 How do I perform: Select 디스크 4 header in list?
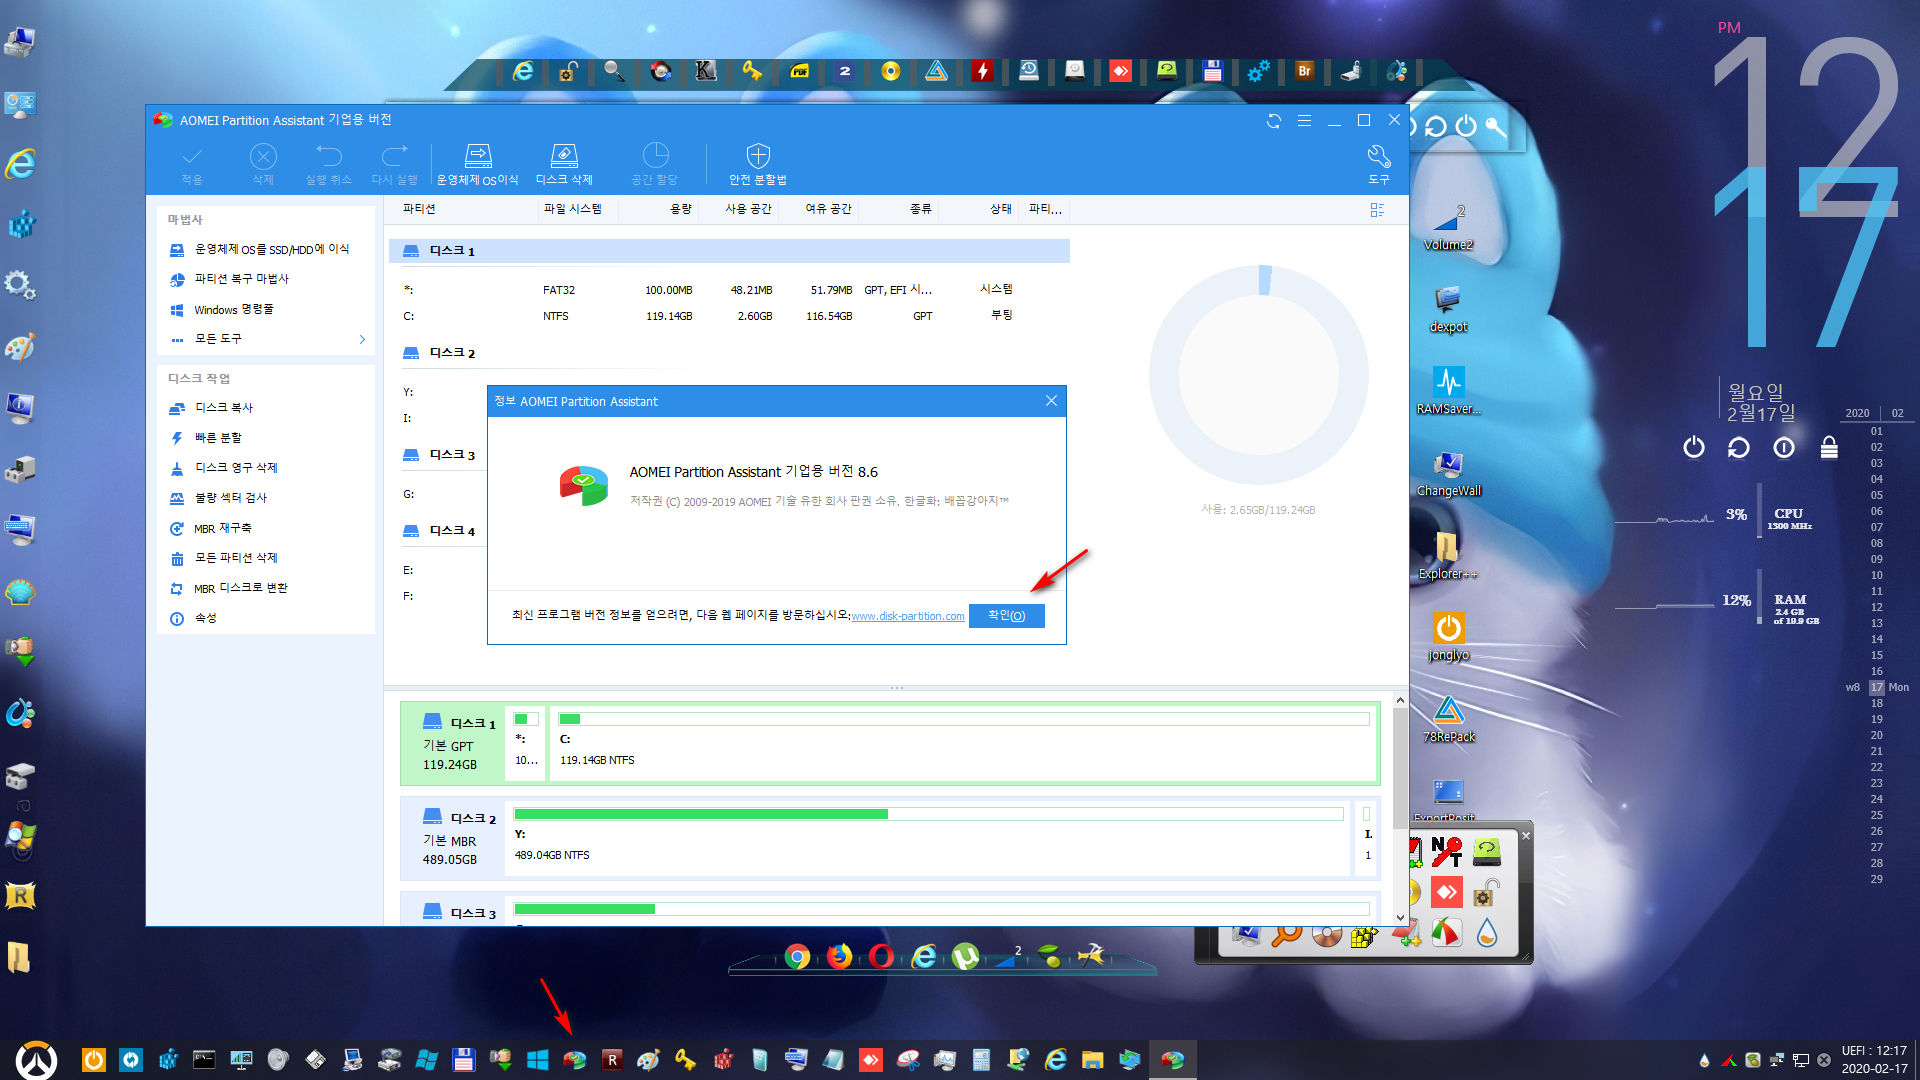pyautogui.click(x=440, y=531)
